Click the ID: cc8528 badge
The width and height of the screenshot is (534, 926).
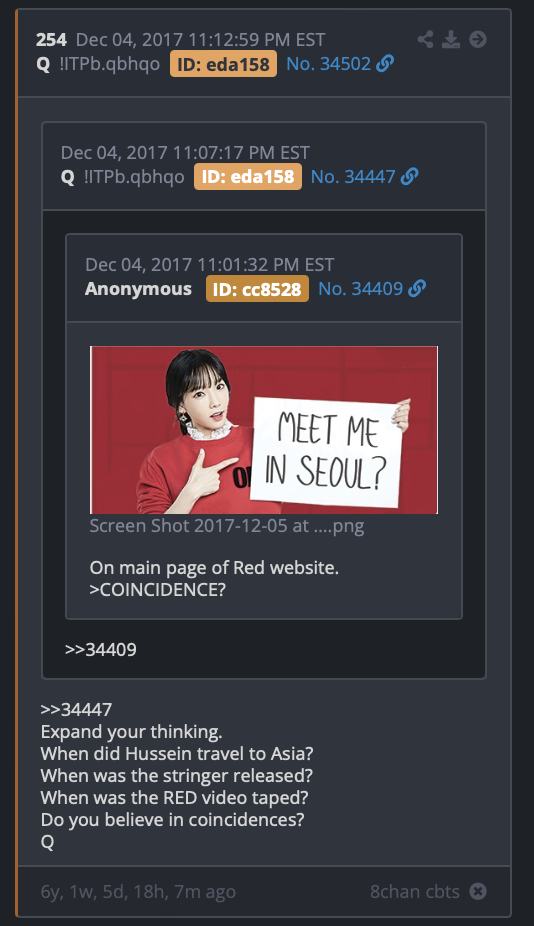[257, 289]
